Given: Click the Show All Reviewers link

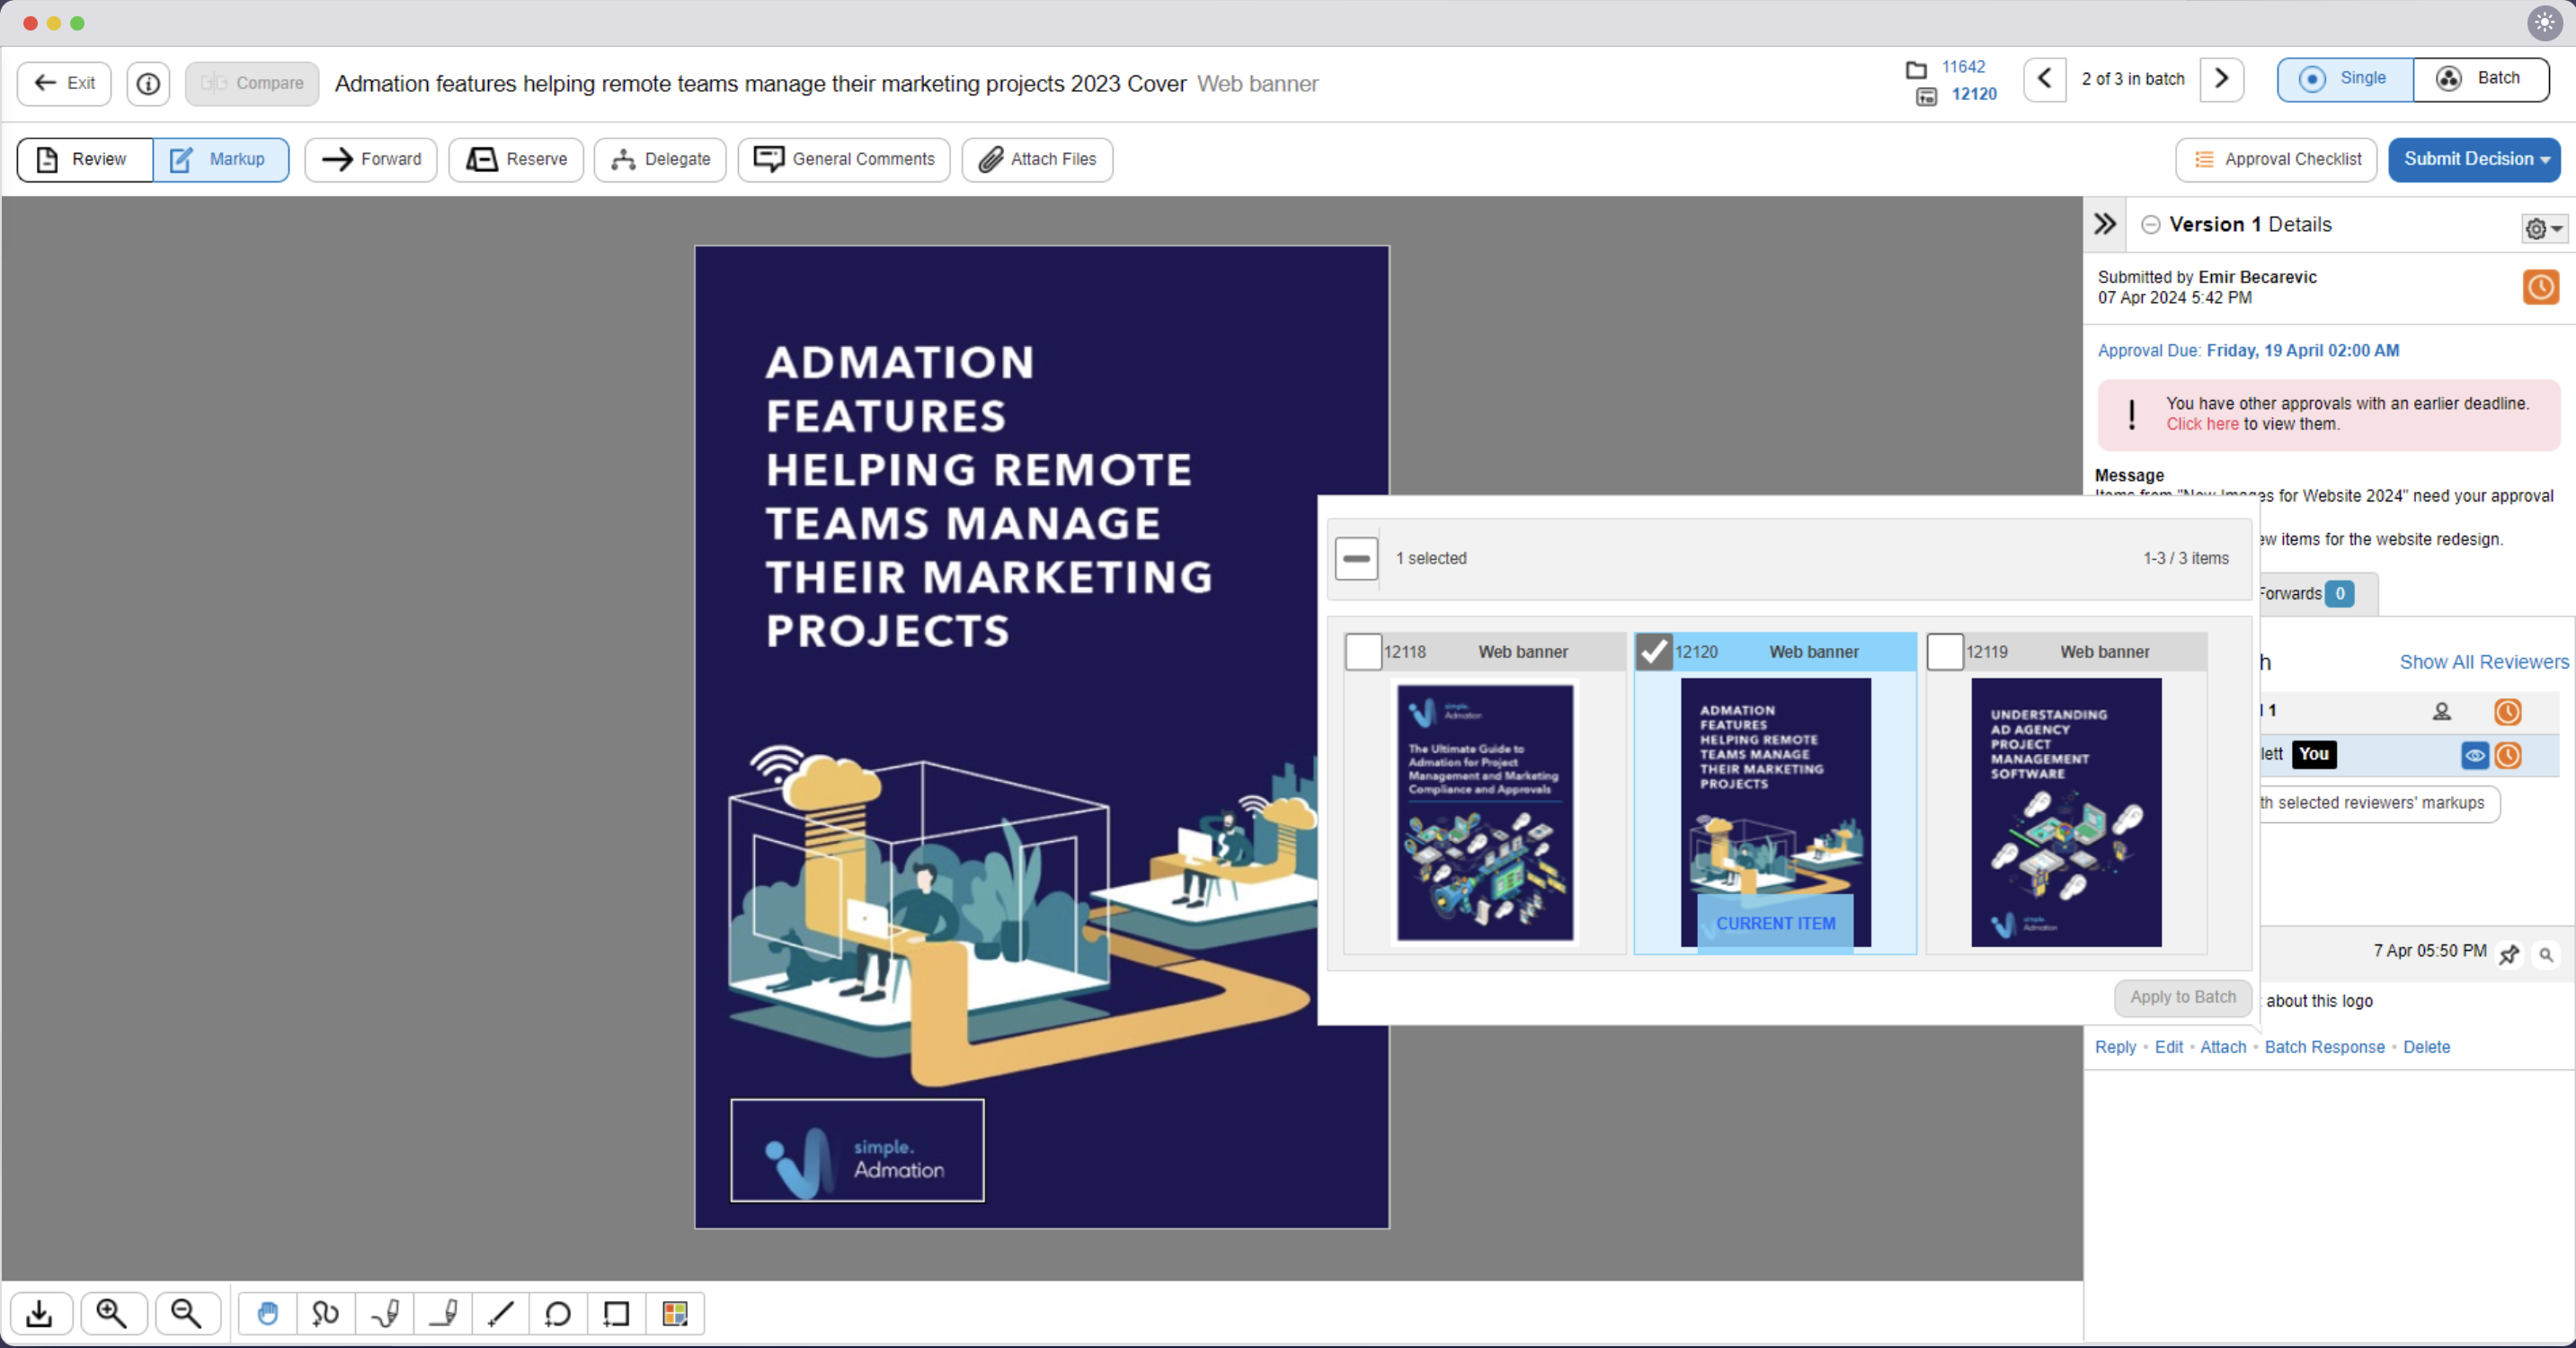Looking at the screenshot, I should coord(2483,662).
